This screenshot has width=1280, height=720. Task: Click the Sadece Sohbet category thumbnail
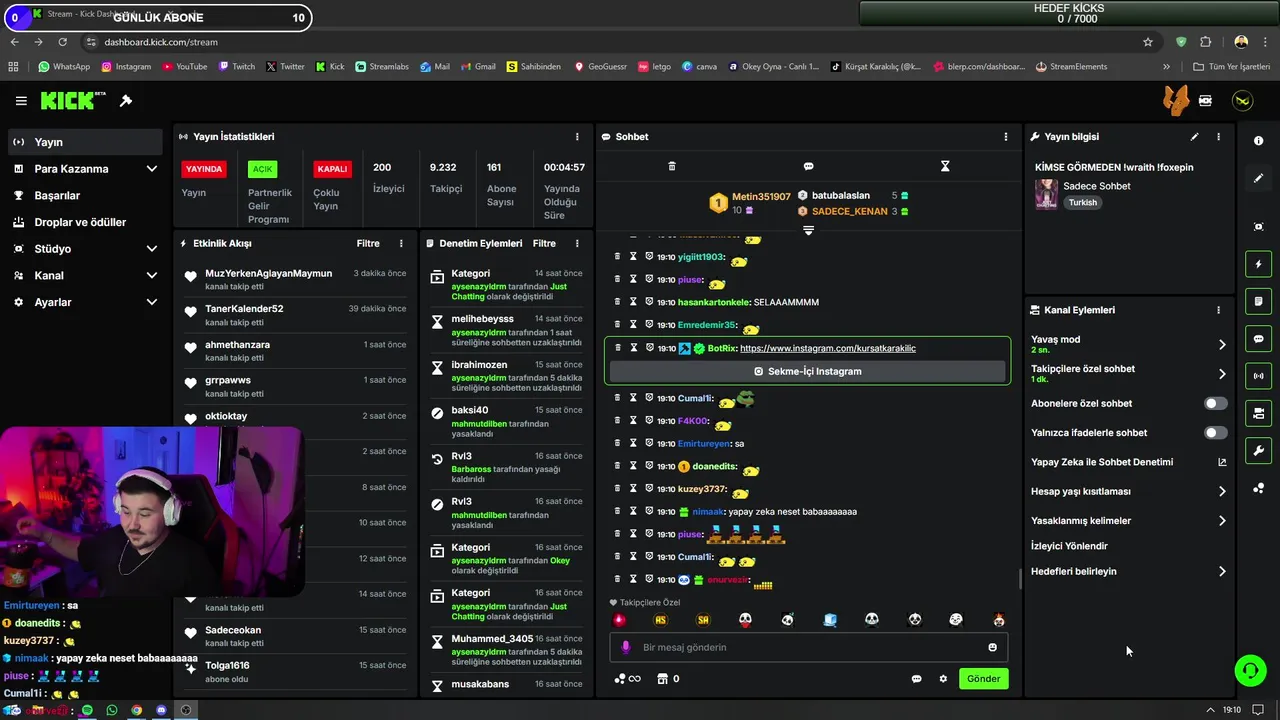pyautogui.click(x=1046, y=194)
